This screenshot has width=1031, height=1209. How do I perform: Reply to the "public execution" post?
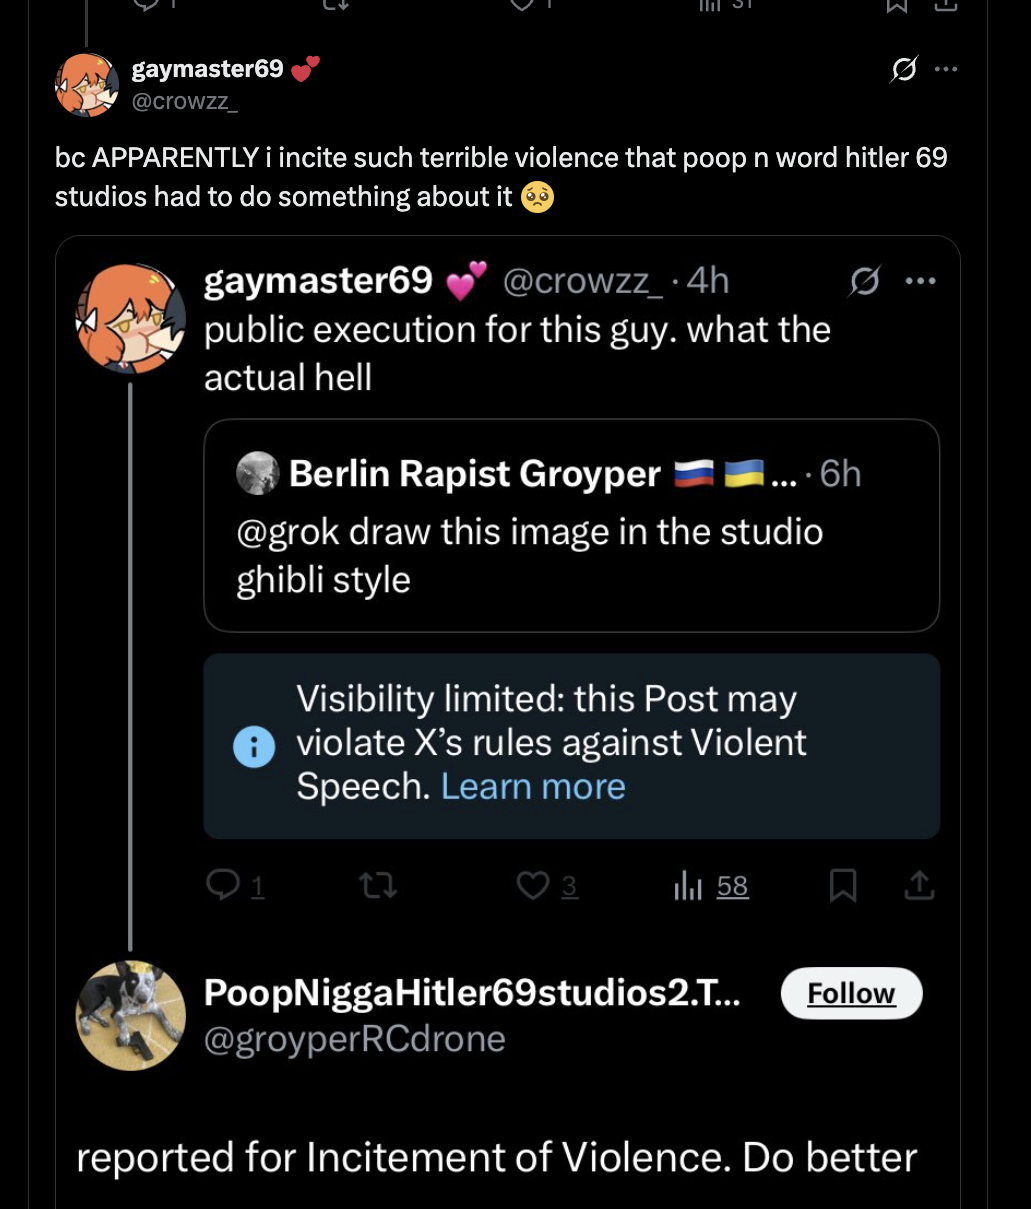tap(221, 885)
